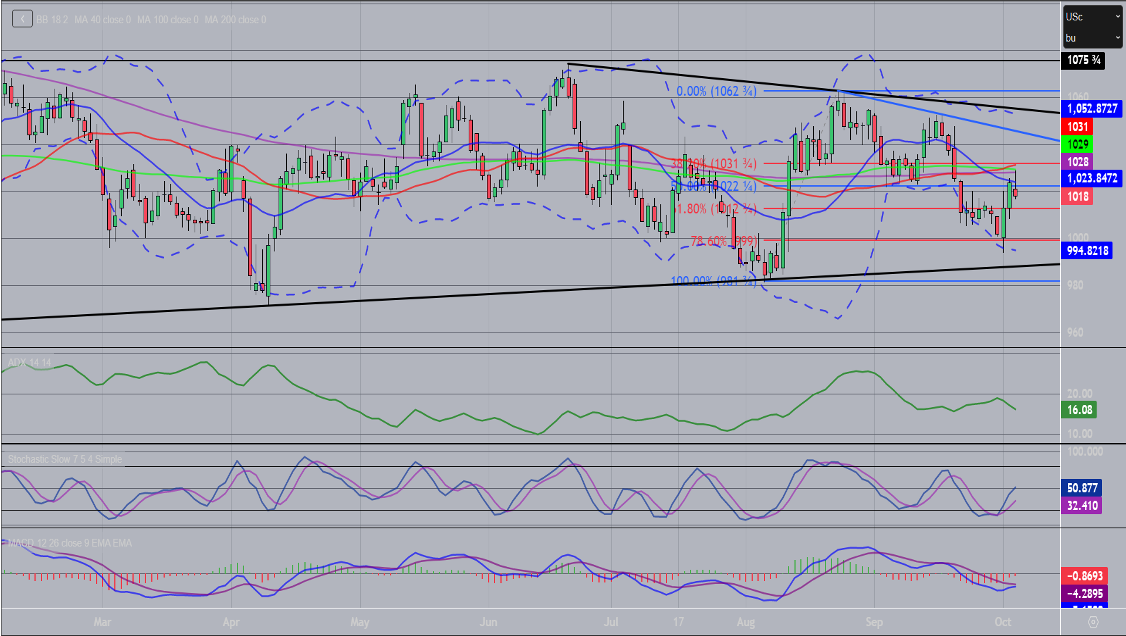Click the red 1031 price label
The image size is (1126, 636).
tap(1077, 127)
